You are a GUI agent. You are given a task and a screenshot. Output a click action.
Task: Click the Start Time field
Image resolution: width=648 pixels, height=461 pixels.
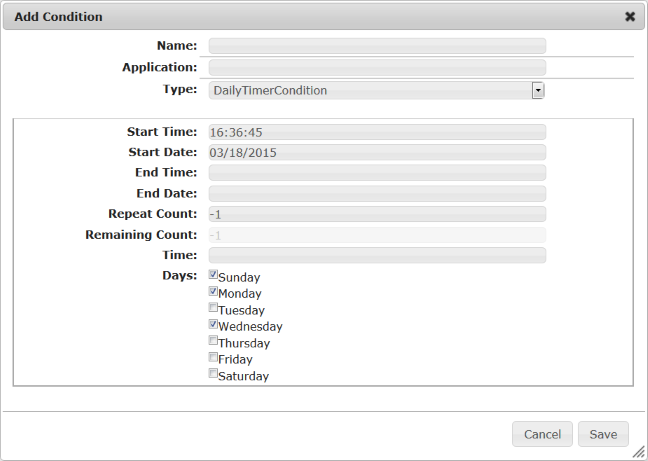[377, 132]
